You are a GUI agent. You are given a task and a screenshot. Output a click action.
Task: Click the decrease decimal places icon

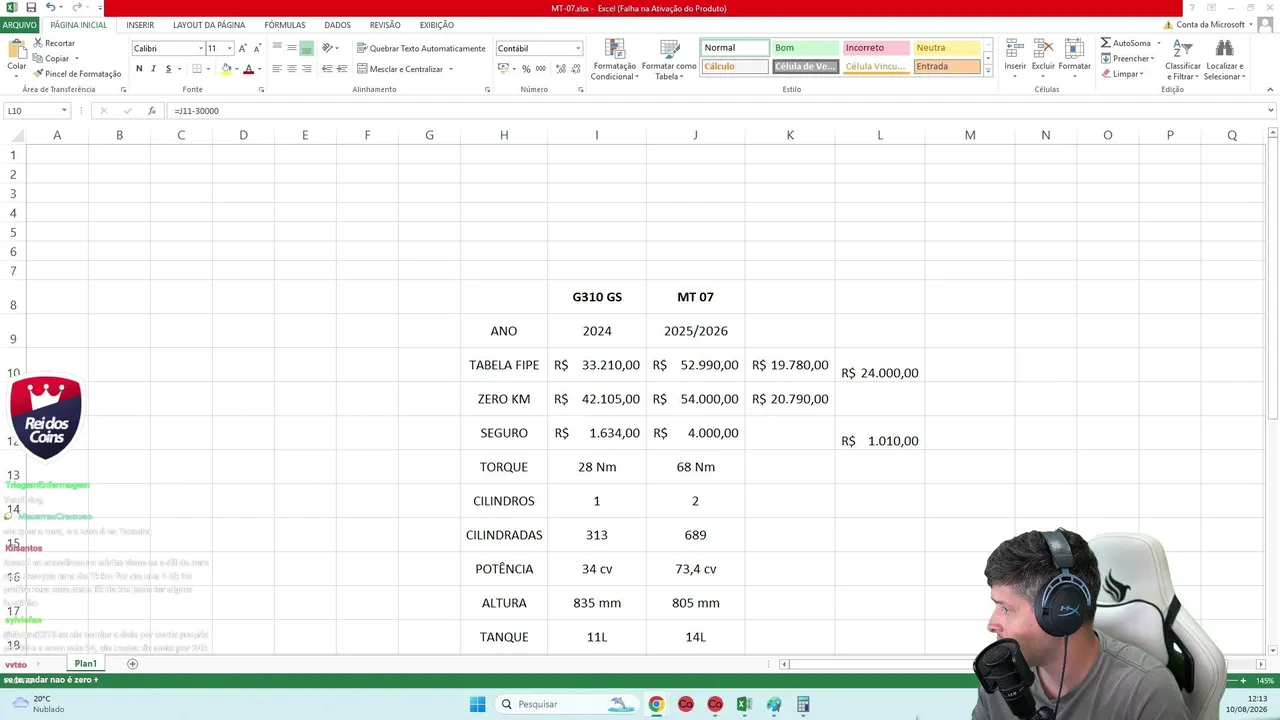(576, 69)
